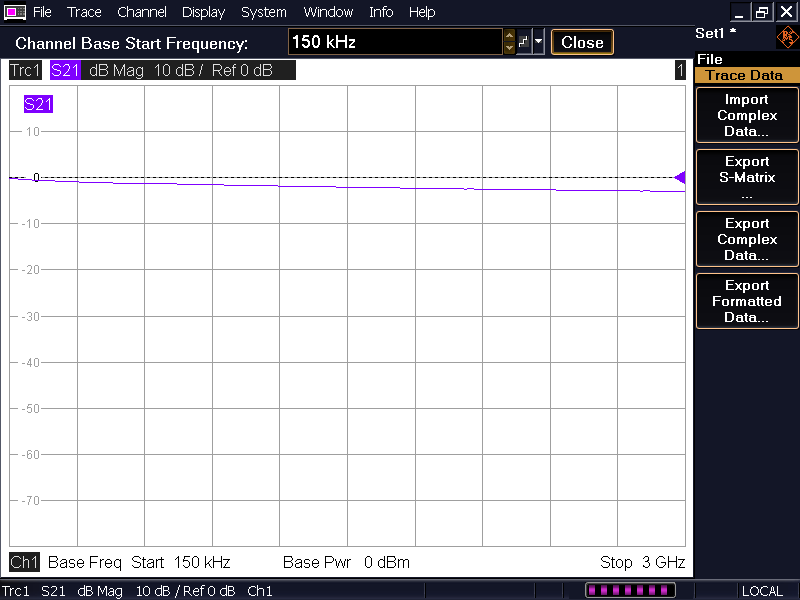
Task: Minimize the analyzer window
Action: point(740,12)
